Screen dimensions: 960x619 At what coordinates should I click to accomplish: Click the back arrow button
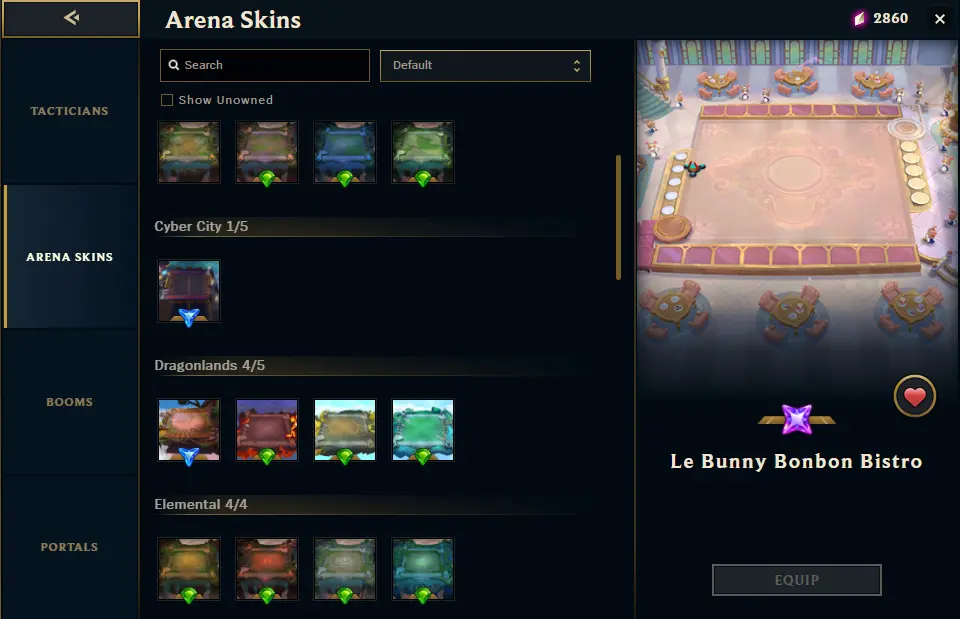71,18
